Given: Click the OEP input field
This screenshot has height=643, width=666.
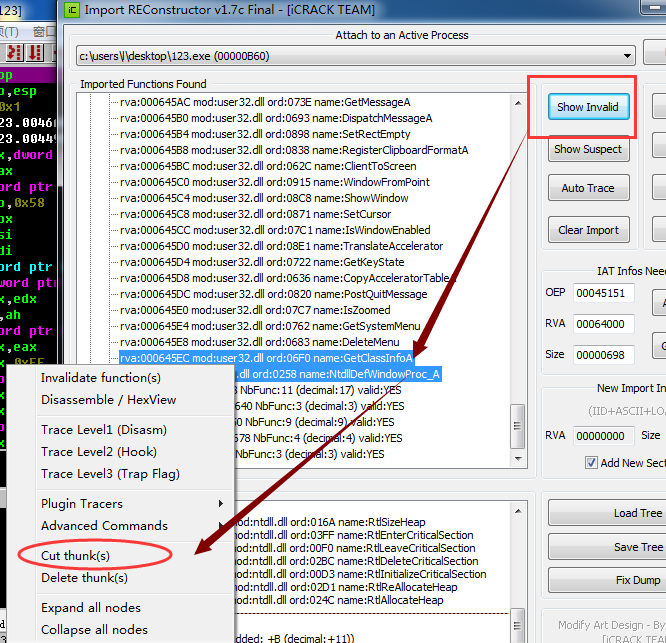Looking at the screenshot, I should pos(603,293).
